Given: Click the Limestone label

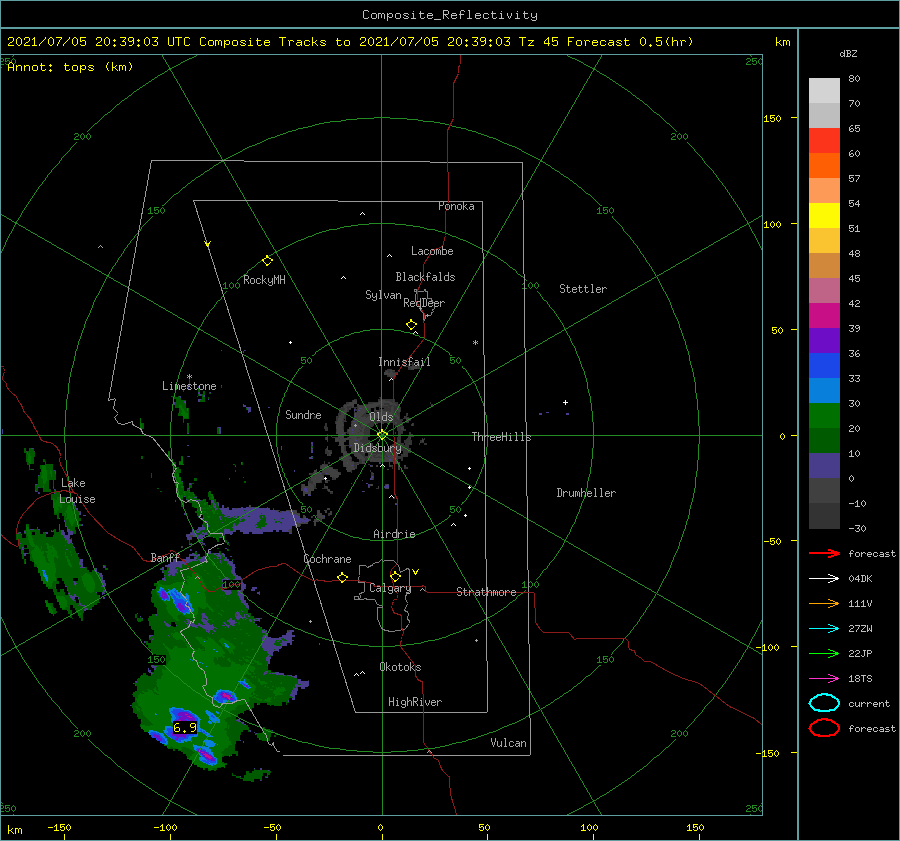Looking at the screenshot, I should click(x=189, y=386).
